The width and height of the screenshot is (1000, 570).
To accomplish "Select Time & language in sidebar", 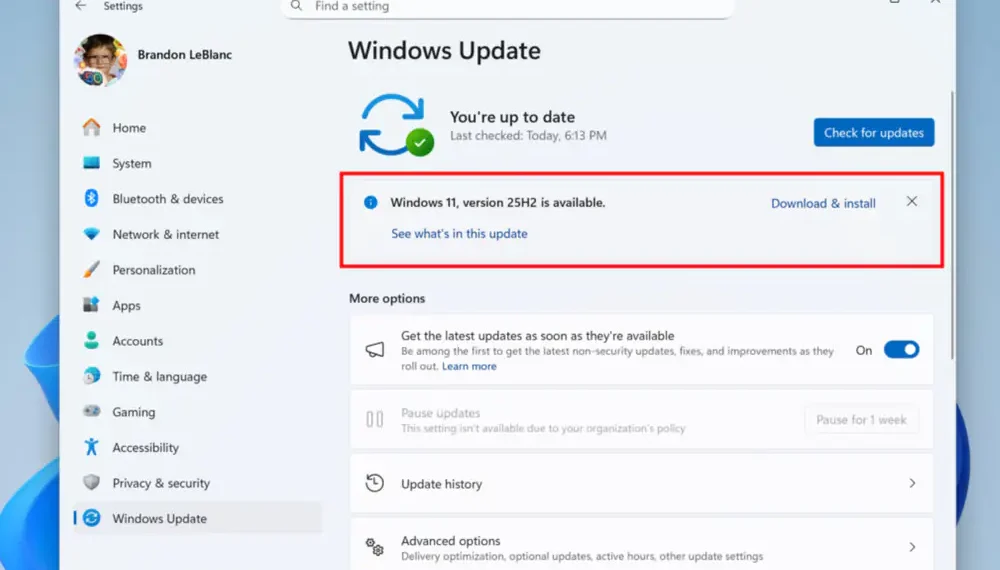I will click(x=159, y=377).
